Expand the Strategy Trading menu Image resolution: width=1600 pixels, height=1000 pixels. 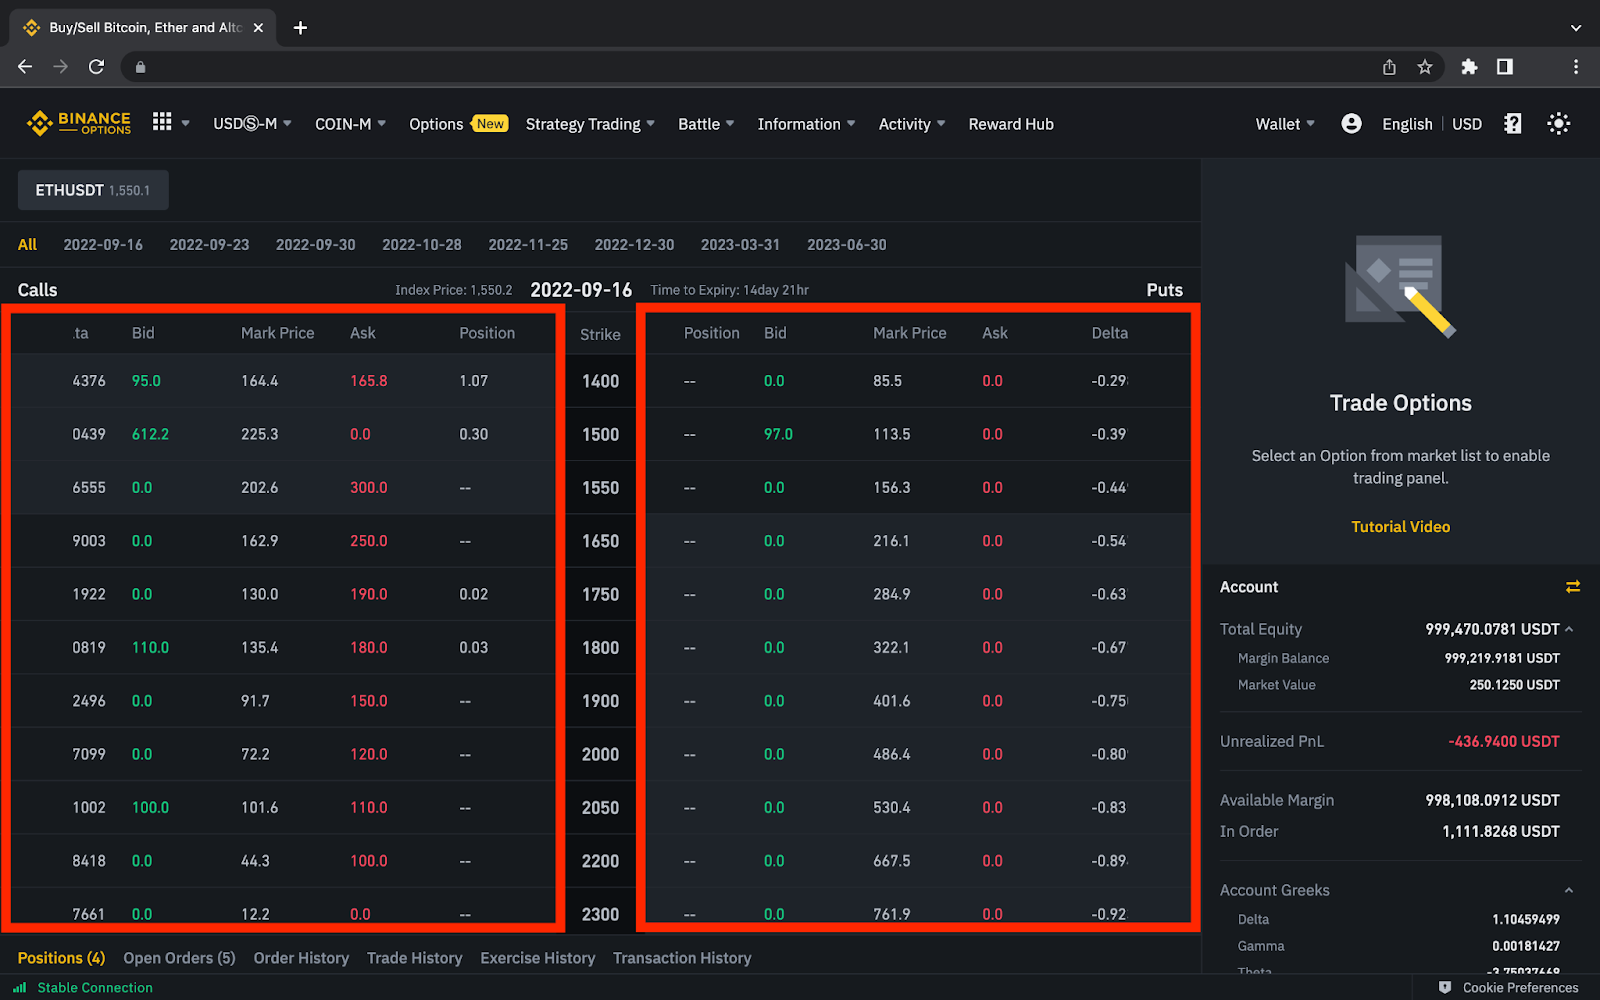590,124
